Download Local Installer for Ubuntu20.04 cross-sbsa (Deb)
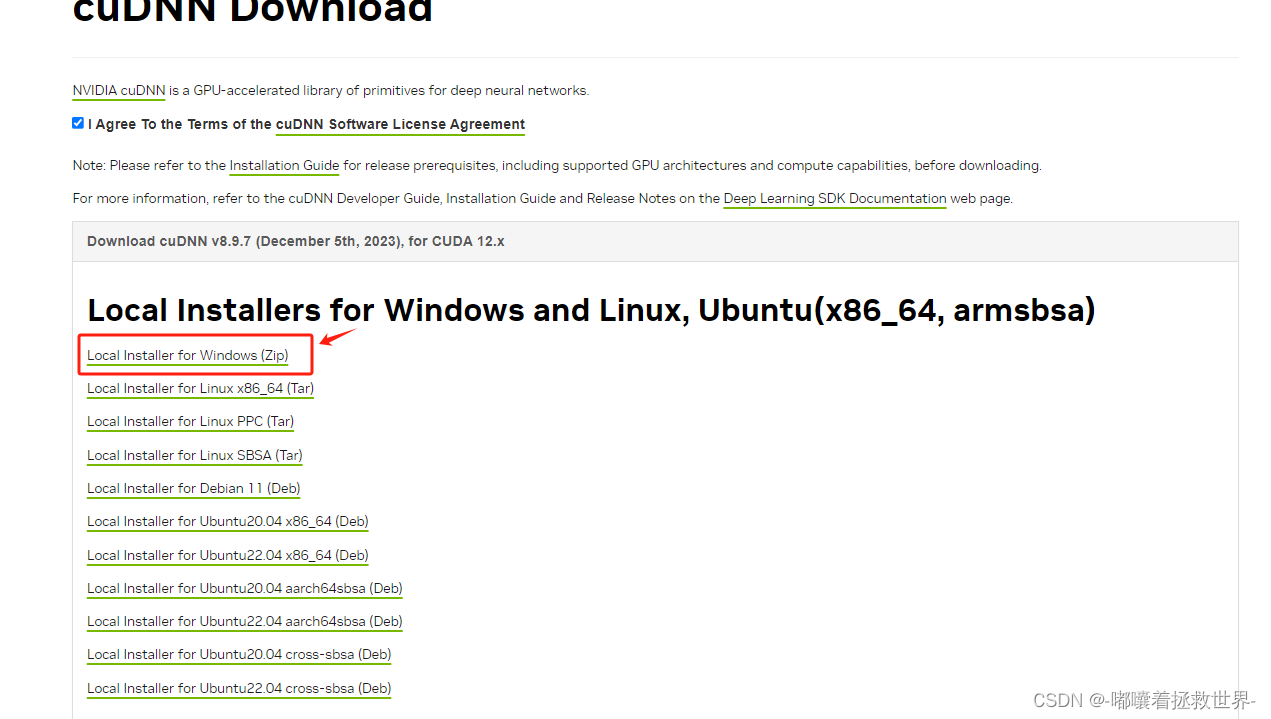Image resolution: width=1271 pixels, height=719 pixels. (239, 654)
